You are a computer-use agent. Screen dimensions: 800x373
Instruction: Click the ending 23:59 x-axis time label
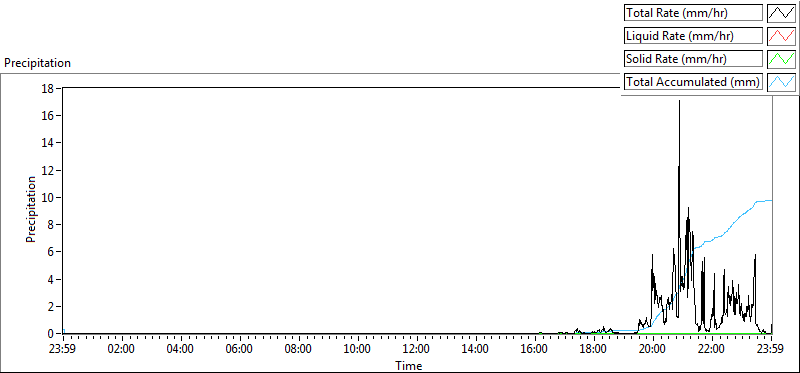tap(770, 350)
